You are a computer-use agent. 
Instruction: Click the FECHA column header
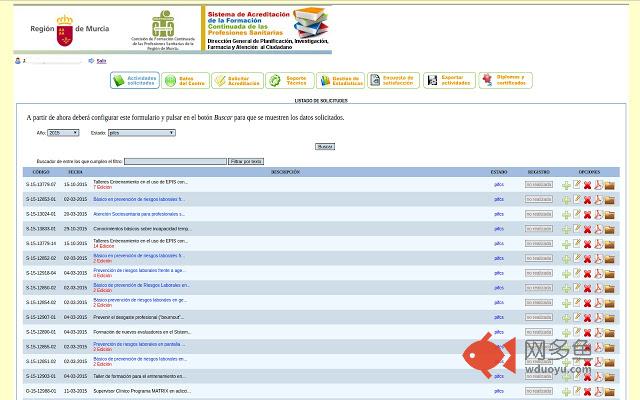76,172
